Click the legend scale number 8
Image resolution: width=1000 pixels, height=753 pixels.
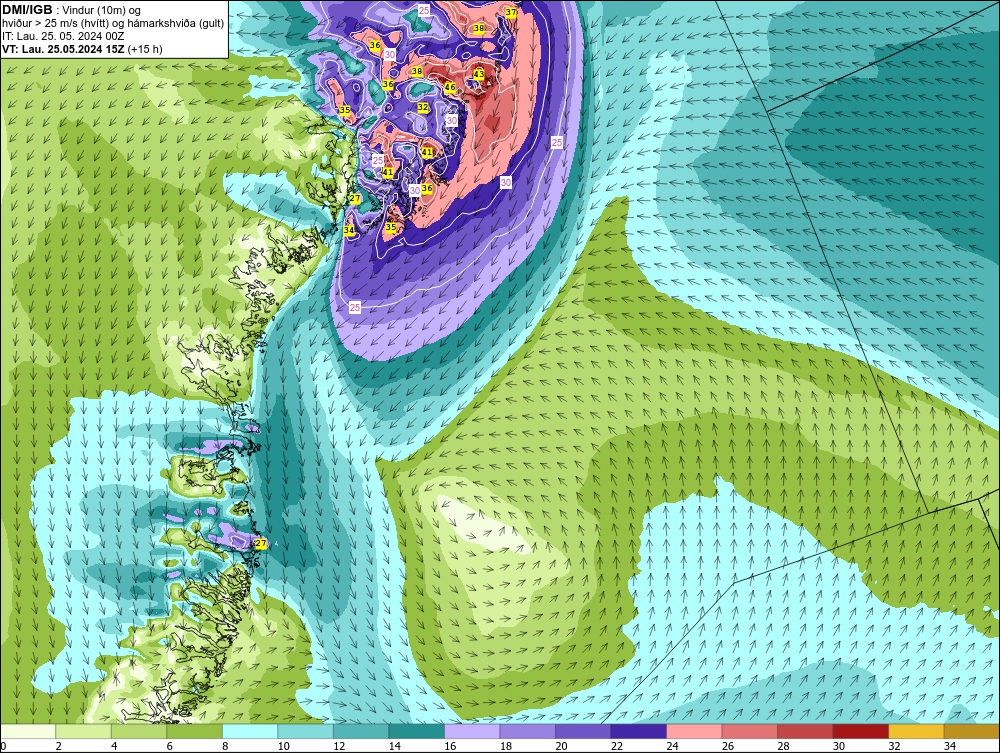click(225, 746)
